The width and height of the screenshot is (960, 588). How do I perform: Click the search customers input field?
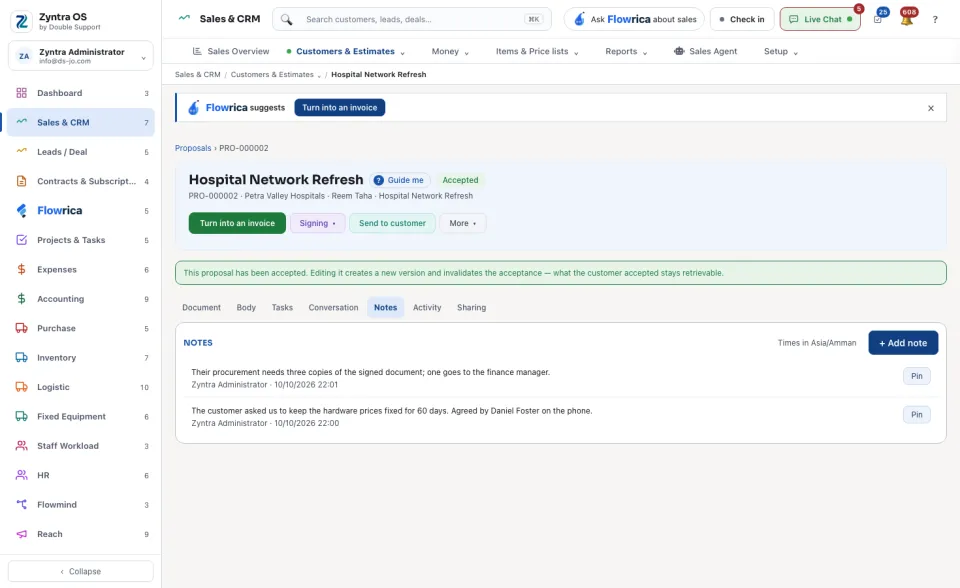coord(411,20)
